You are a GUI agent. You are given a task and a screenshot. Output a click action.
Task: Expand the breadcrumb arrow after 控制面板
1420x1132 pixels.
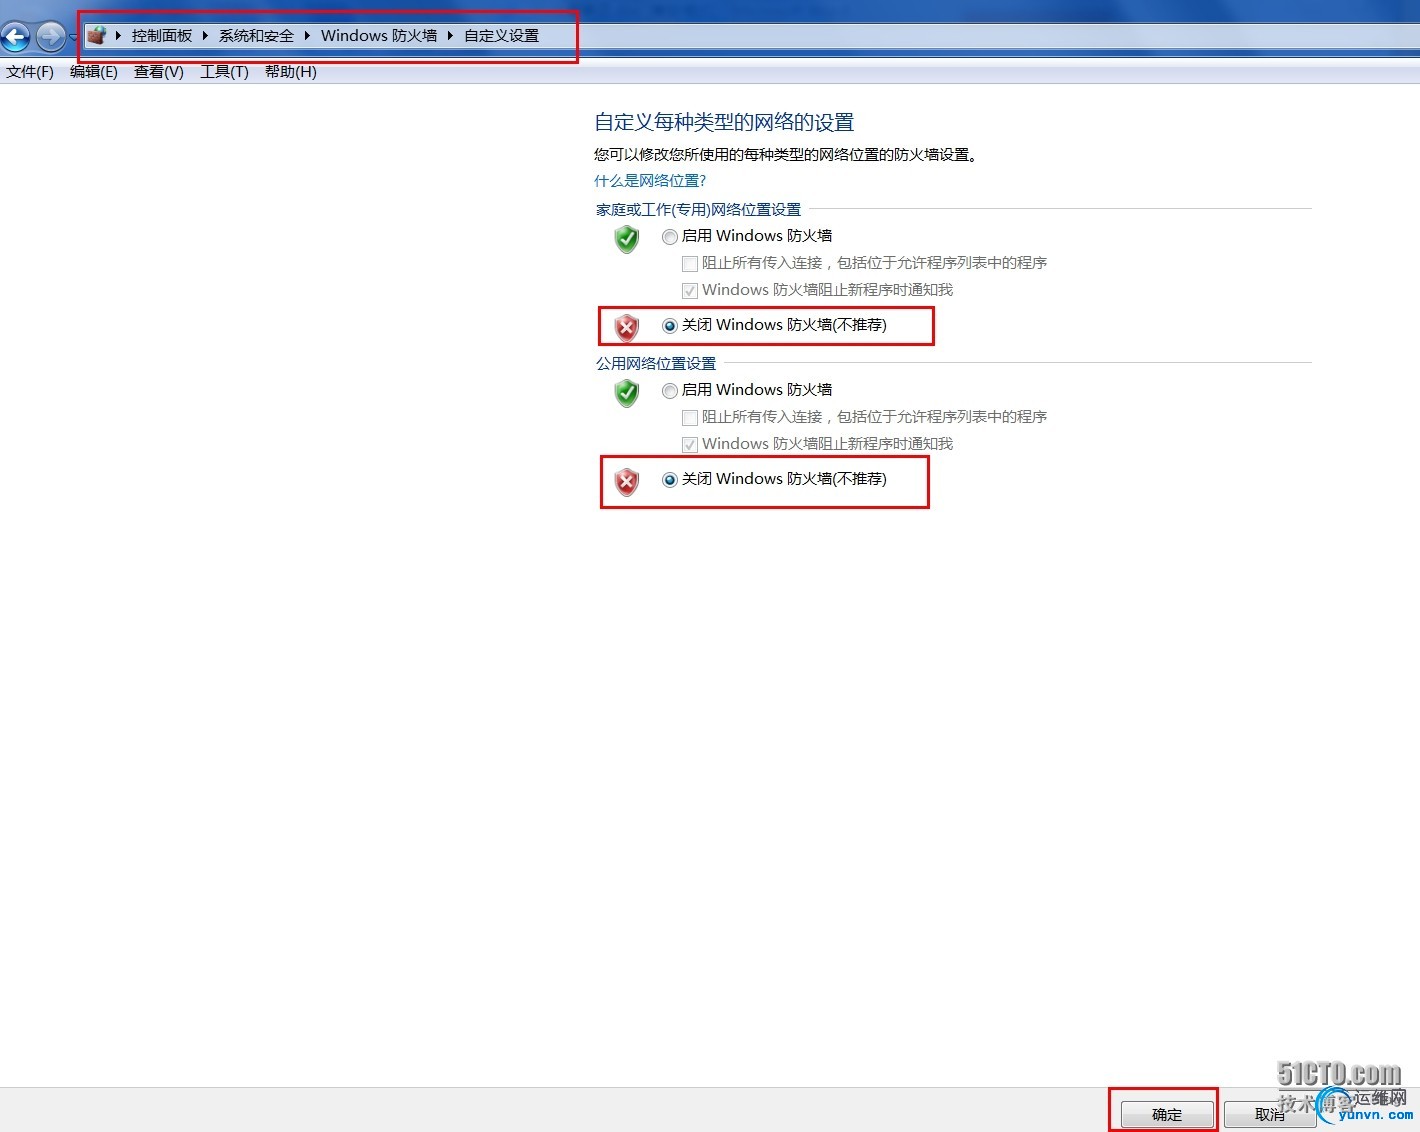click(x=205, y=36)
